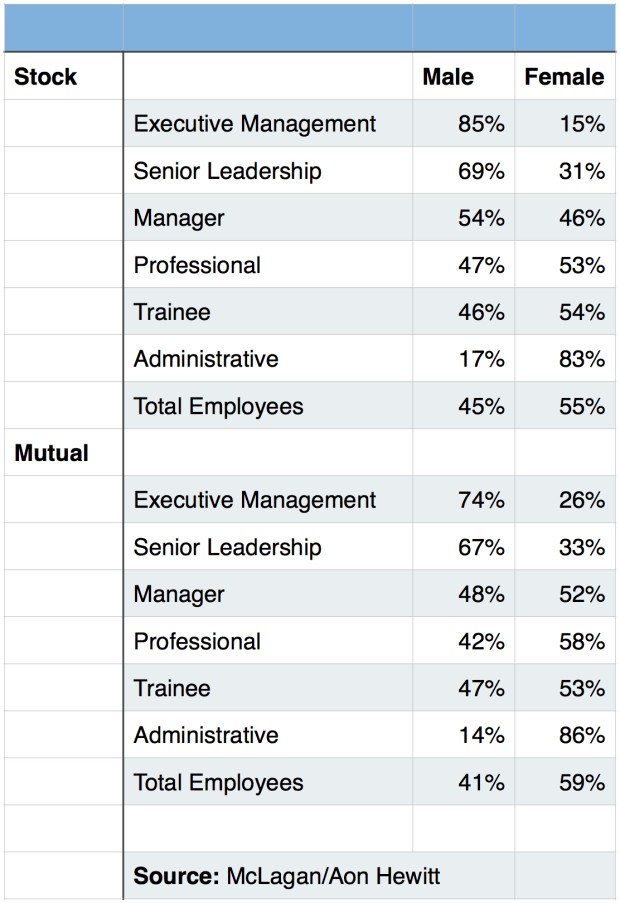This screenshot has height=903, width=620.
Task: Click the 59% Total Employees cell
Action: click(581, 782)
